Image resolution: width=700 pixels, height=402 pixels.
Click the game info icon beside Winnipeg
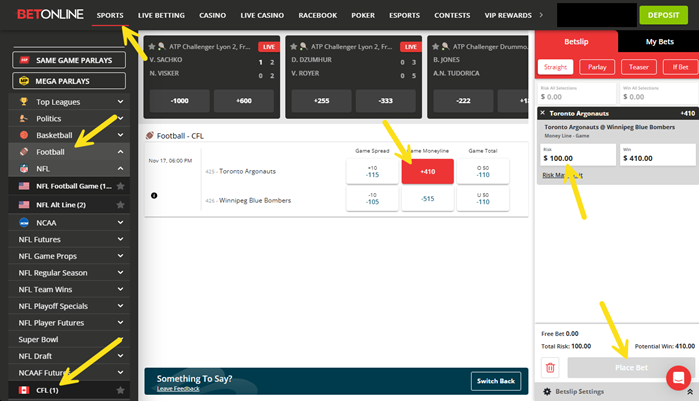tap(153, 195)
